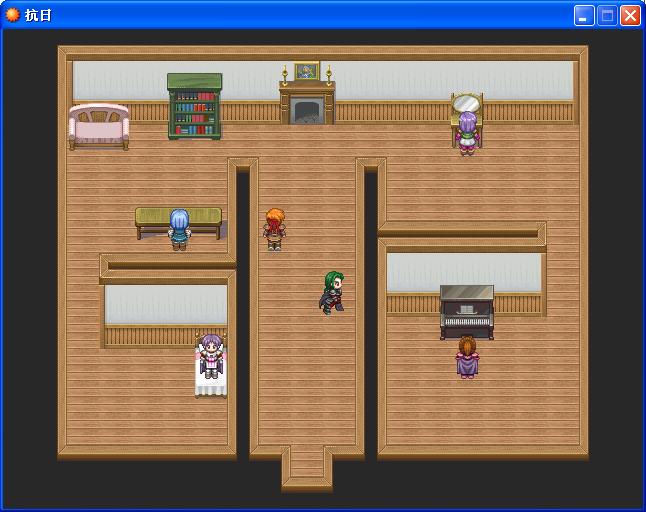This screenshot has width=646, height=512.
Task: Click the window title 抗日
Action: 38,15
